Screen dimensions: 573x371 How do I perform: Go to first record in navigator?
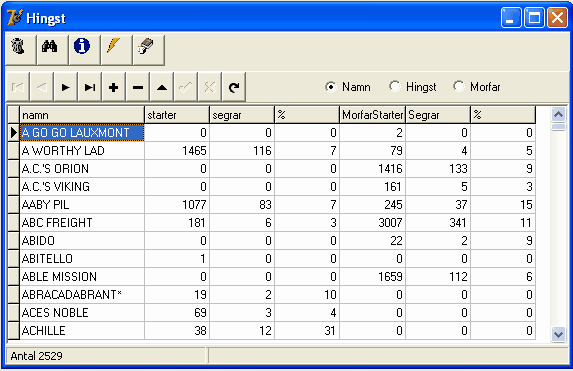(18, 87)
